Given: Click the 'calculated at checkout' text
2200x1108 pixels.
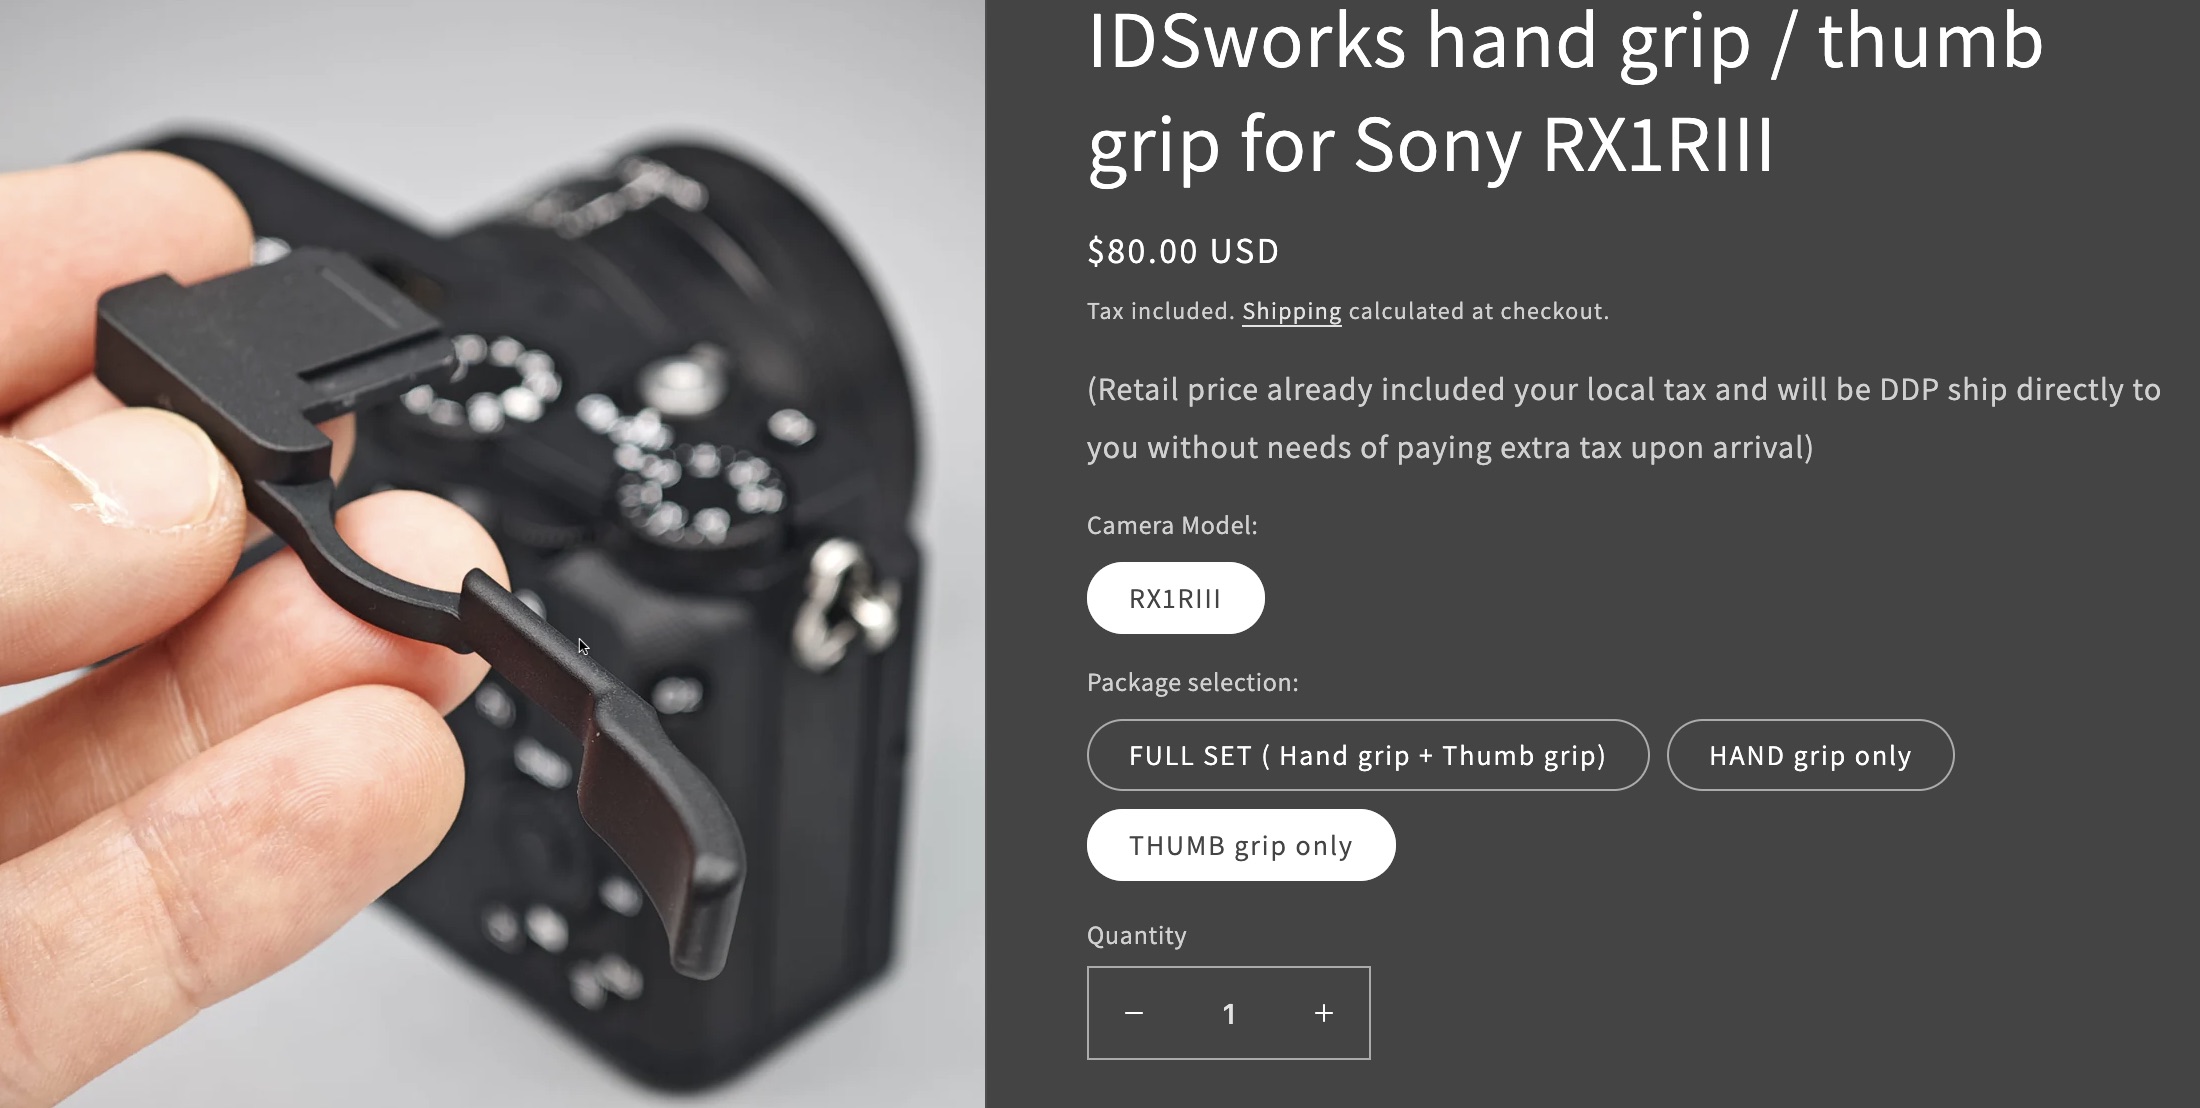Looking at the screenshot, I should pyautogui.click(x=1478, y=311).
